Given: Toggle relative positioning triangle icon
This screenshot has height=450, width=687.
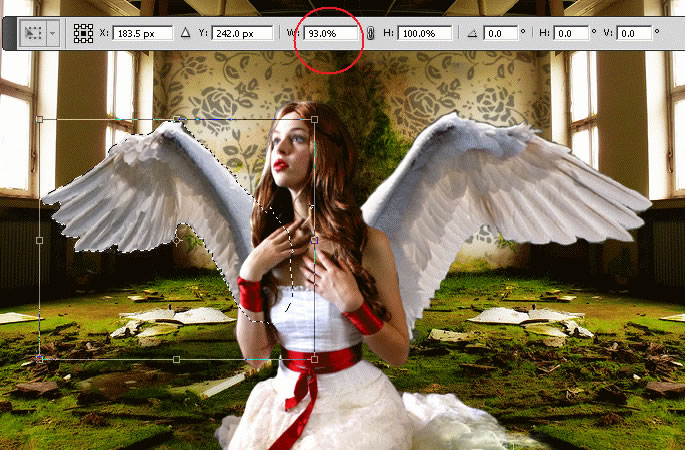Looking at the screenshot, I should [186, 33].
